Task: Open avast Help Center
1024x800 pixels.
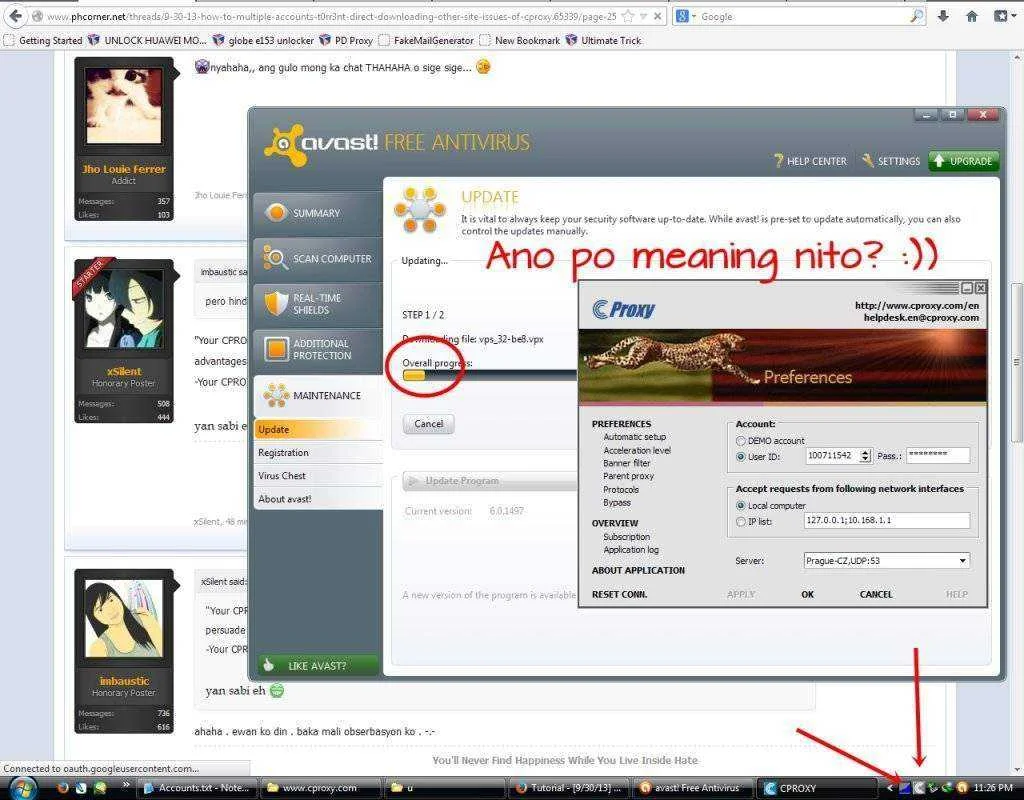Action: (x=810, y=161)
